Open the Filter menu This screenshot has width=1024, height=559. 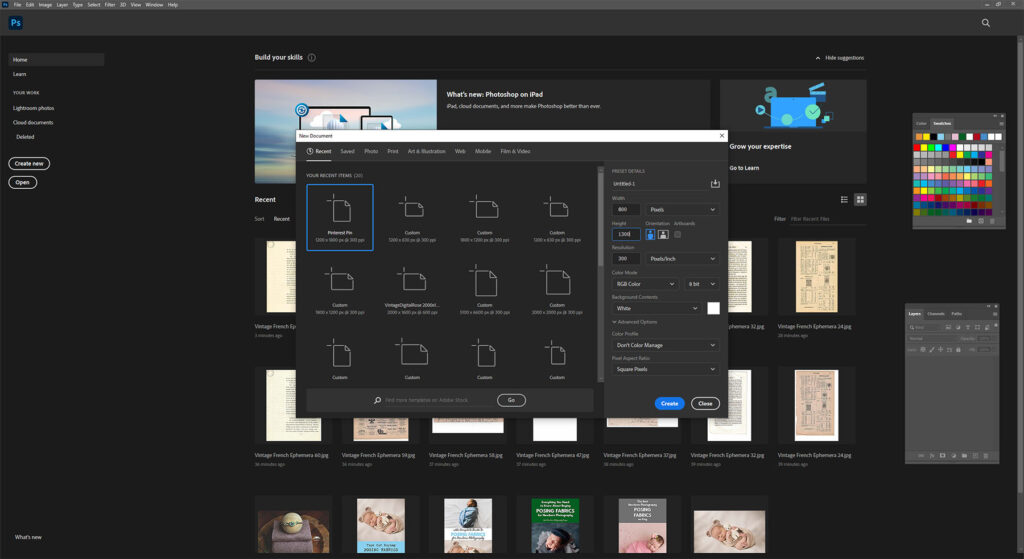[110, 5]
